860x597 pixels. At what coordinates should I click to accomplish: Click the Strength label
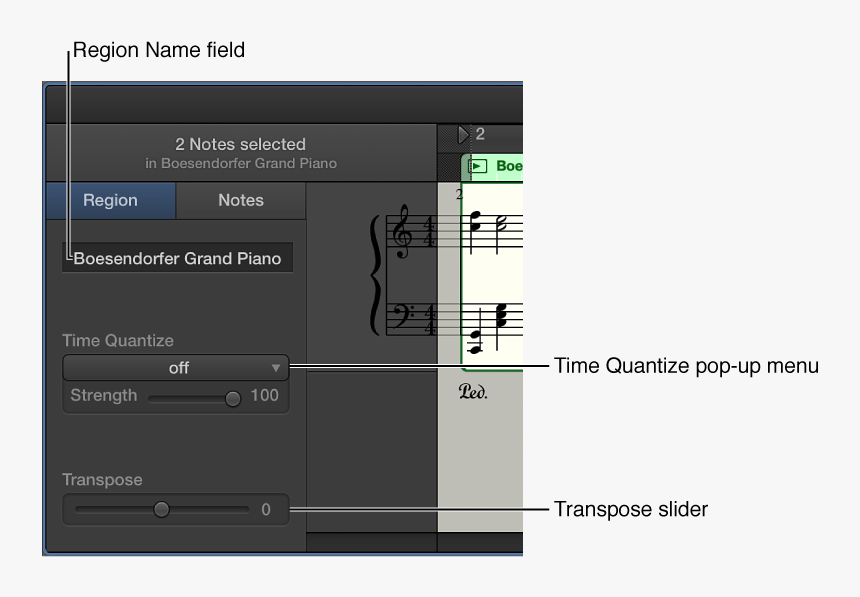coord(104,395)
